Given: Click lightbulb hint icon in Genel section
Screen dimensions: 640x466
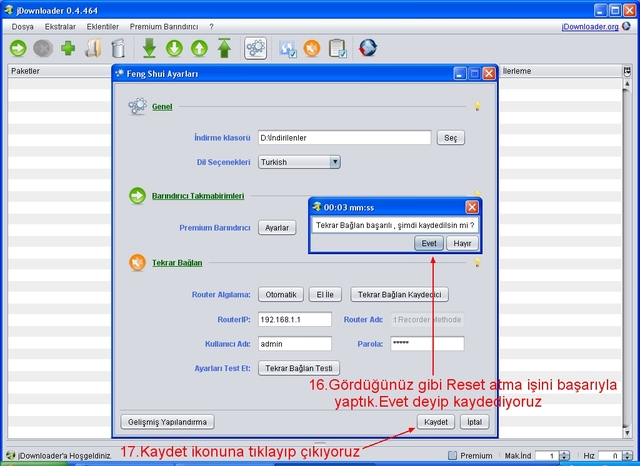Looking at the screenshot, I should (x=477, y=106).
